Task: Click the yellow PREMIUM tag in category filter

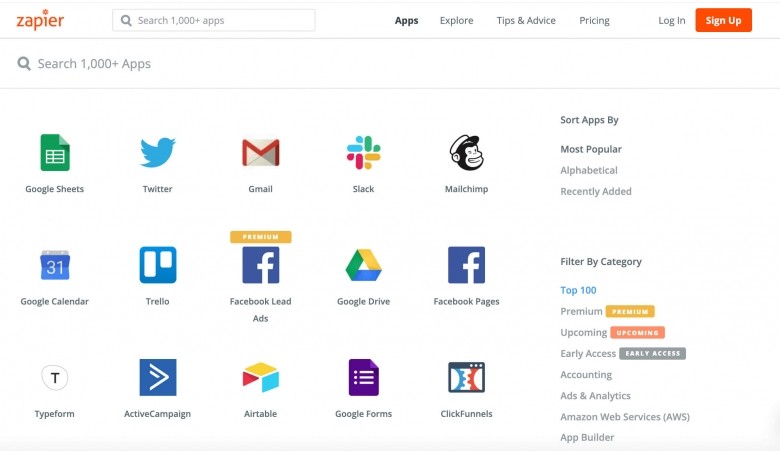Action: click(630, 312)
